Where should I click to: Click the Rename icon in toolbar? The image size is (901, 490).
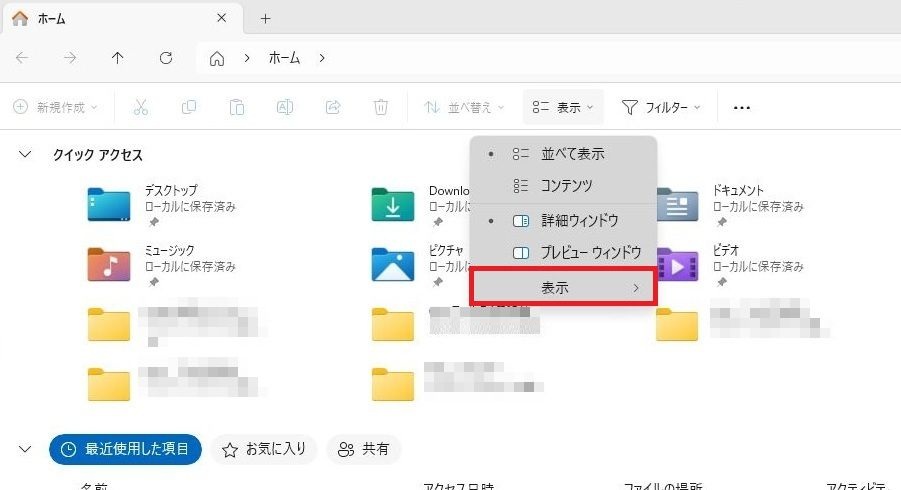pos(284,107)
